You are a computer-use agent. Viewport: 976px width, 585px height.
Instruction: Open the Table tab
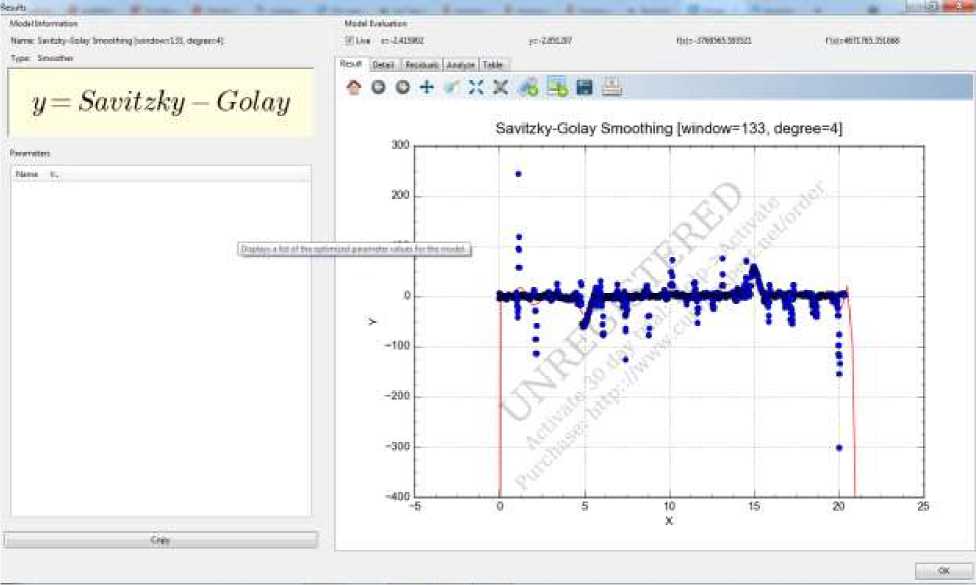click(x=493, y=64)
